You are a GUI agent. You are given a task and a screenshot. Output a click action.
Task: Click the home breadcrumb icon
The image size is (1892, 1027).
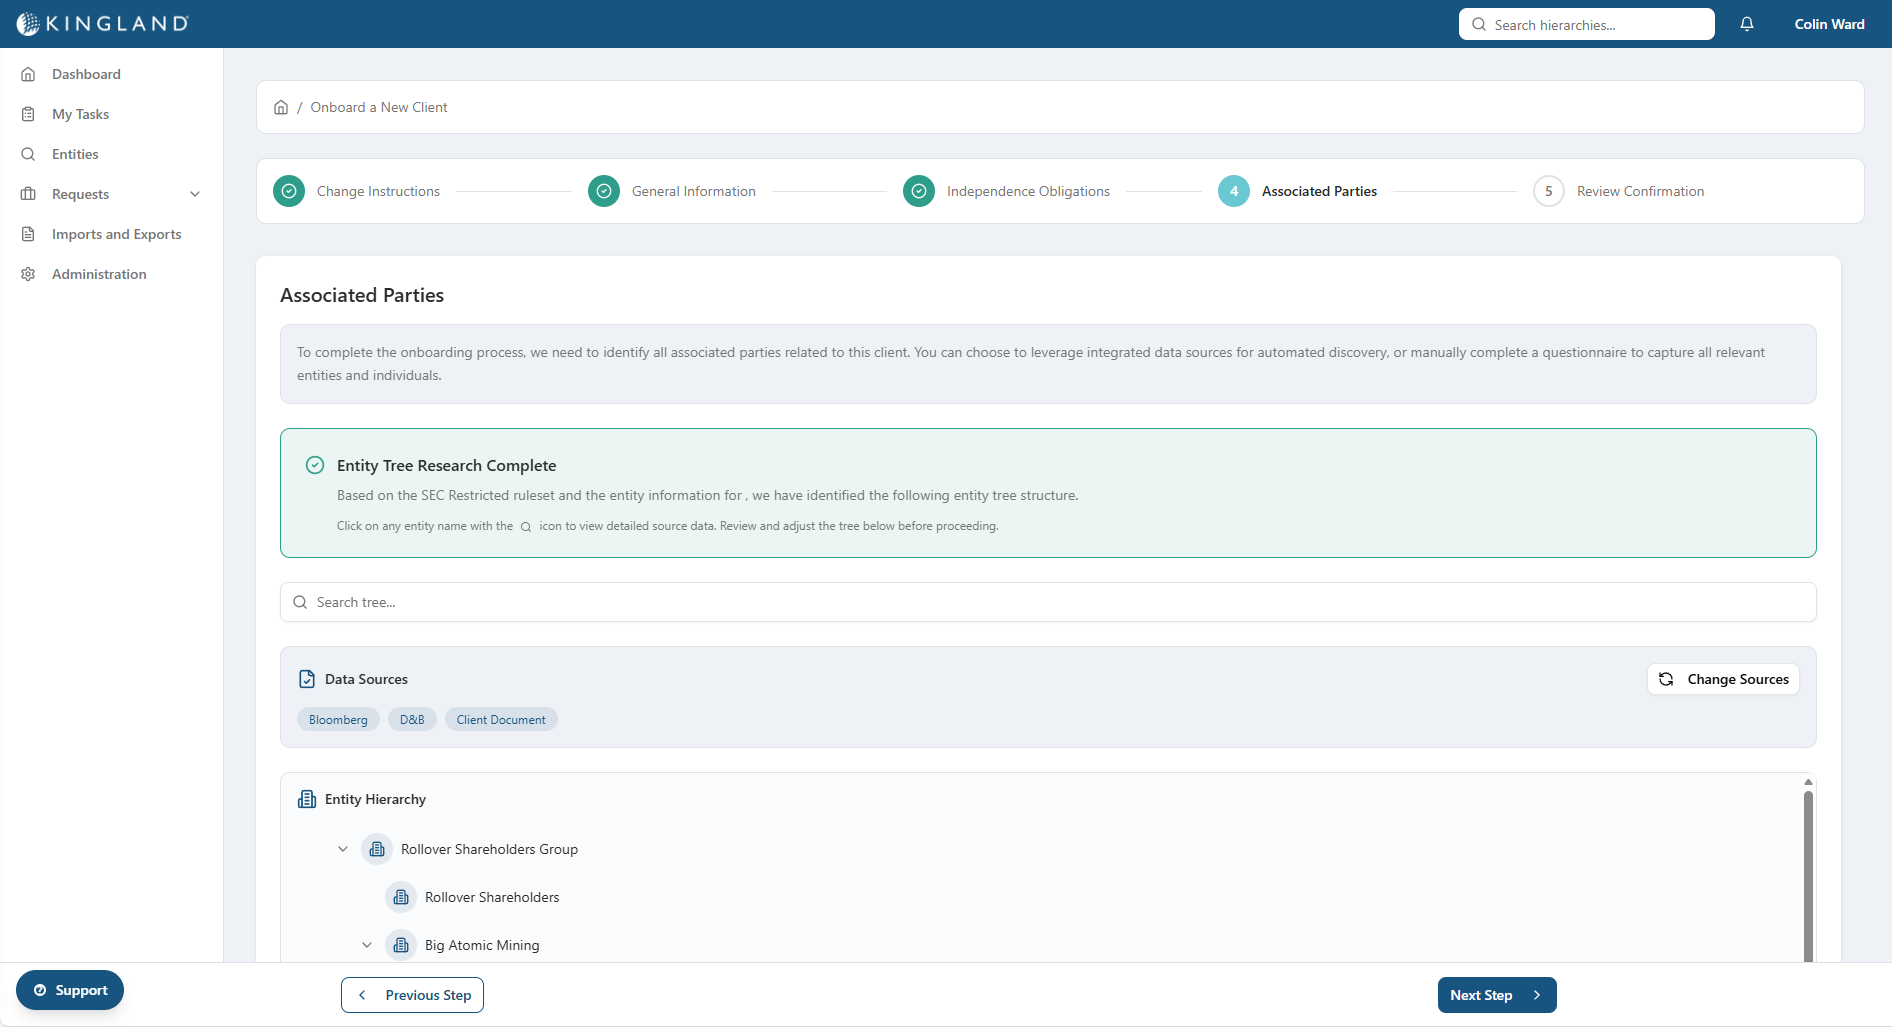click(x=281, y=106)
